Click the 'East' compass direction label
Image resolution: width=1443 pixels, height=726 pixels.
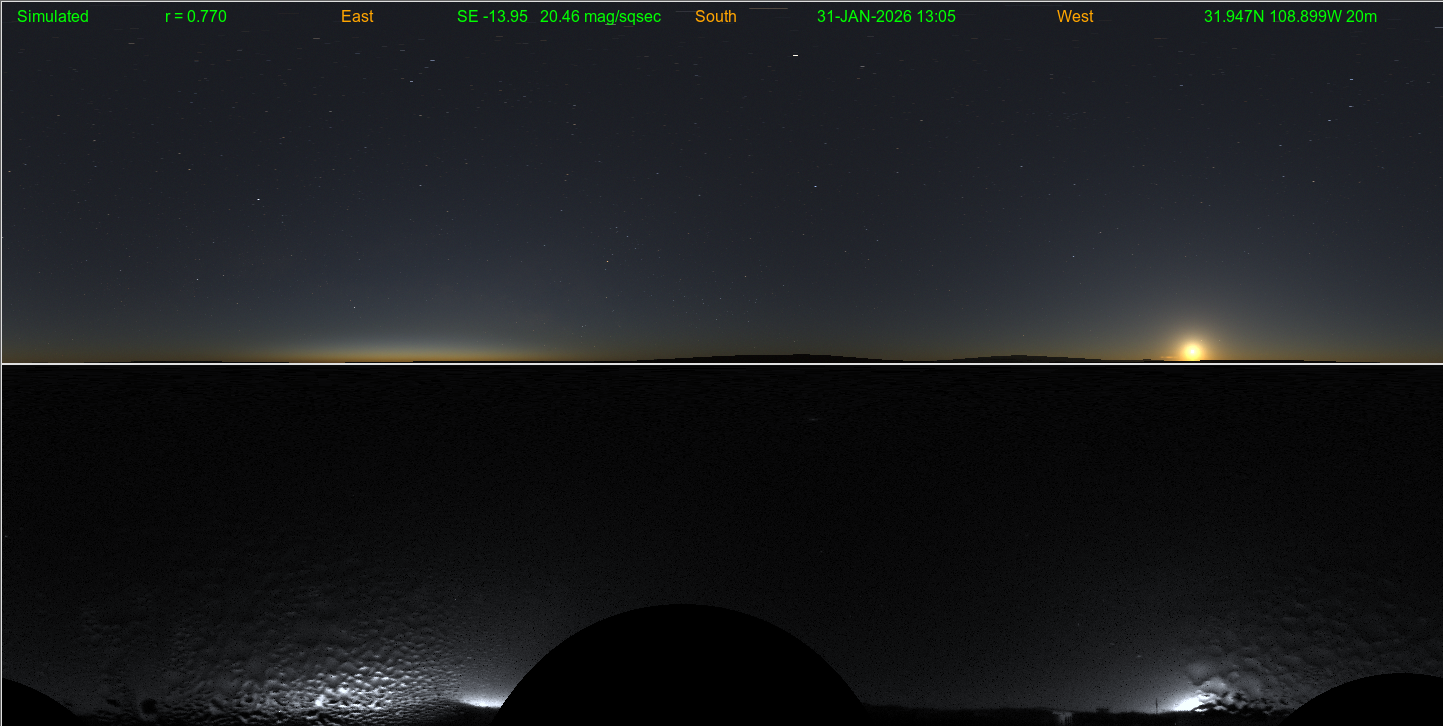357,17
